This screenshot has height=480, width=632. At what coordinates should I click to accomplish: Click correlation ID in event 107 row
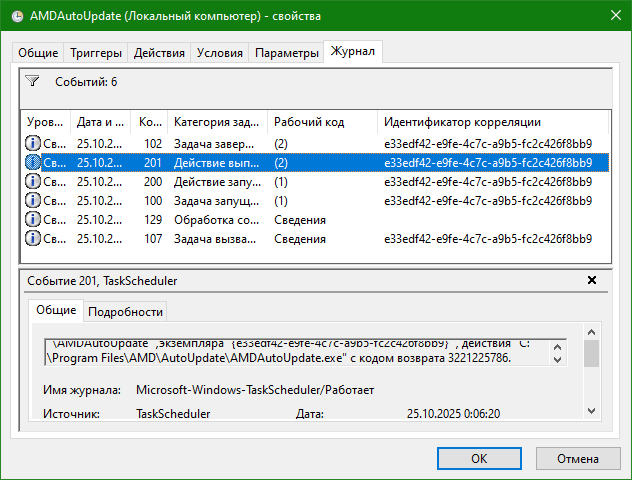coord(488,238)
